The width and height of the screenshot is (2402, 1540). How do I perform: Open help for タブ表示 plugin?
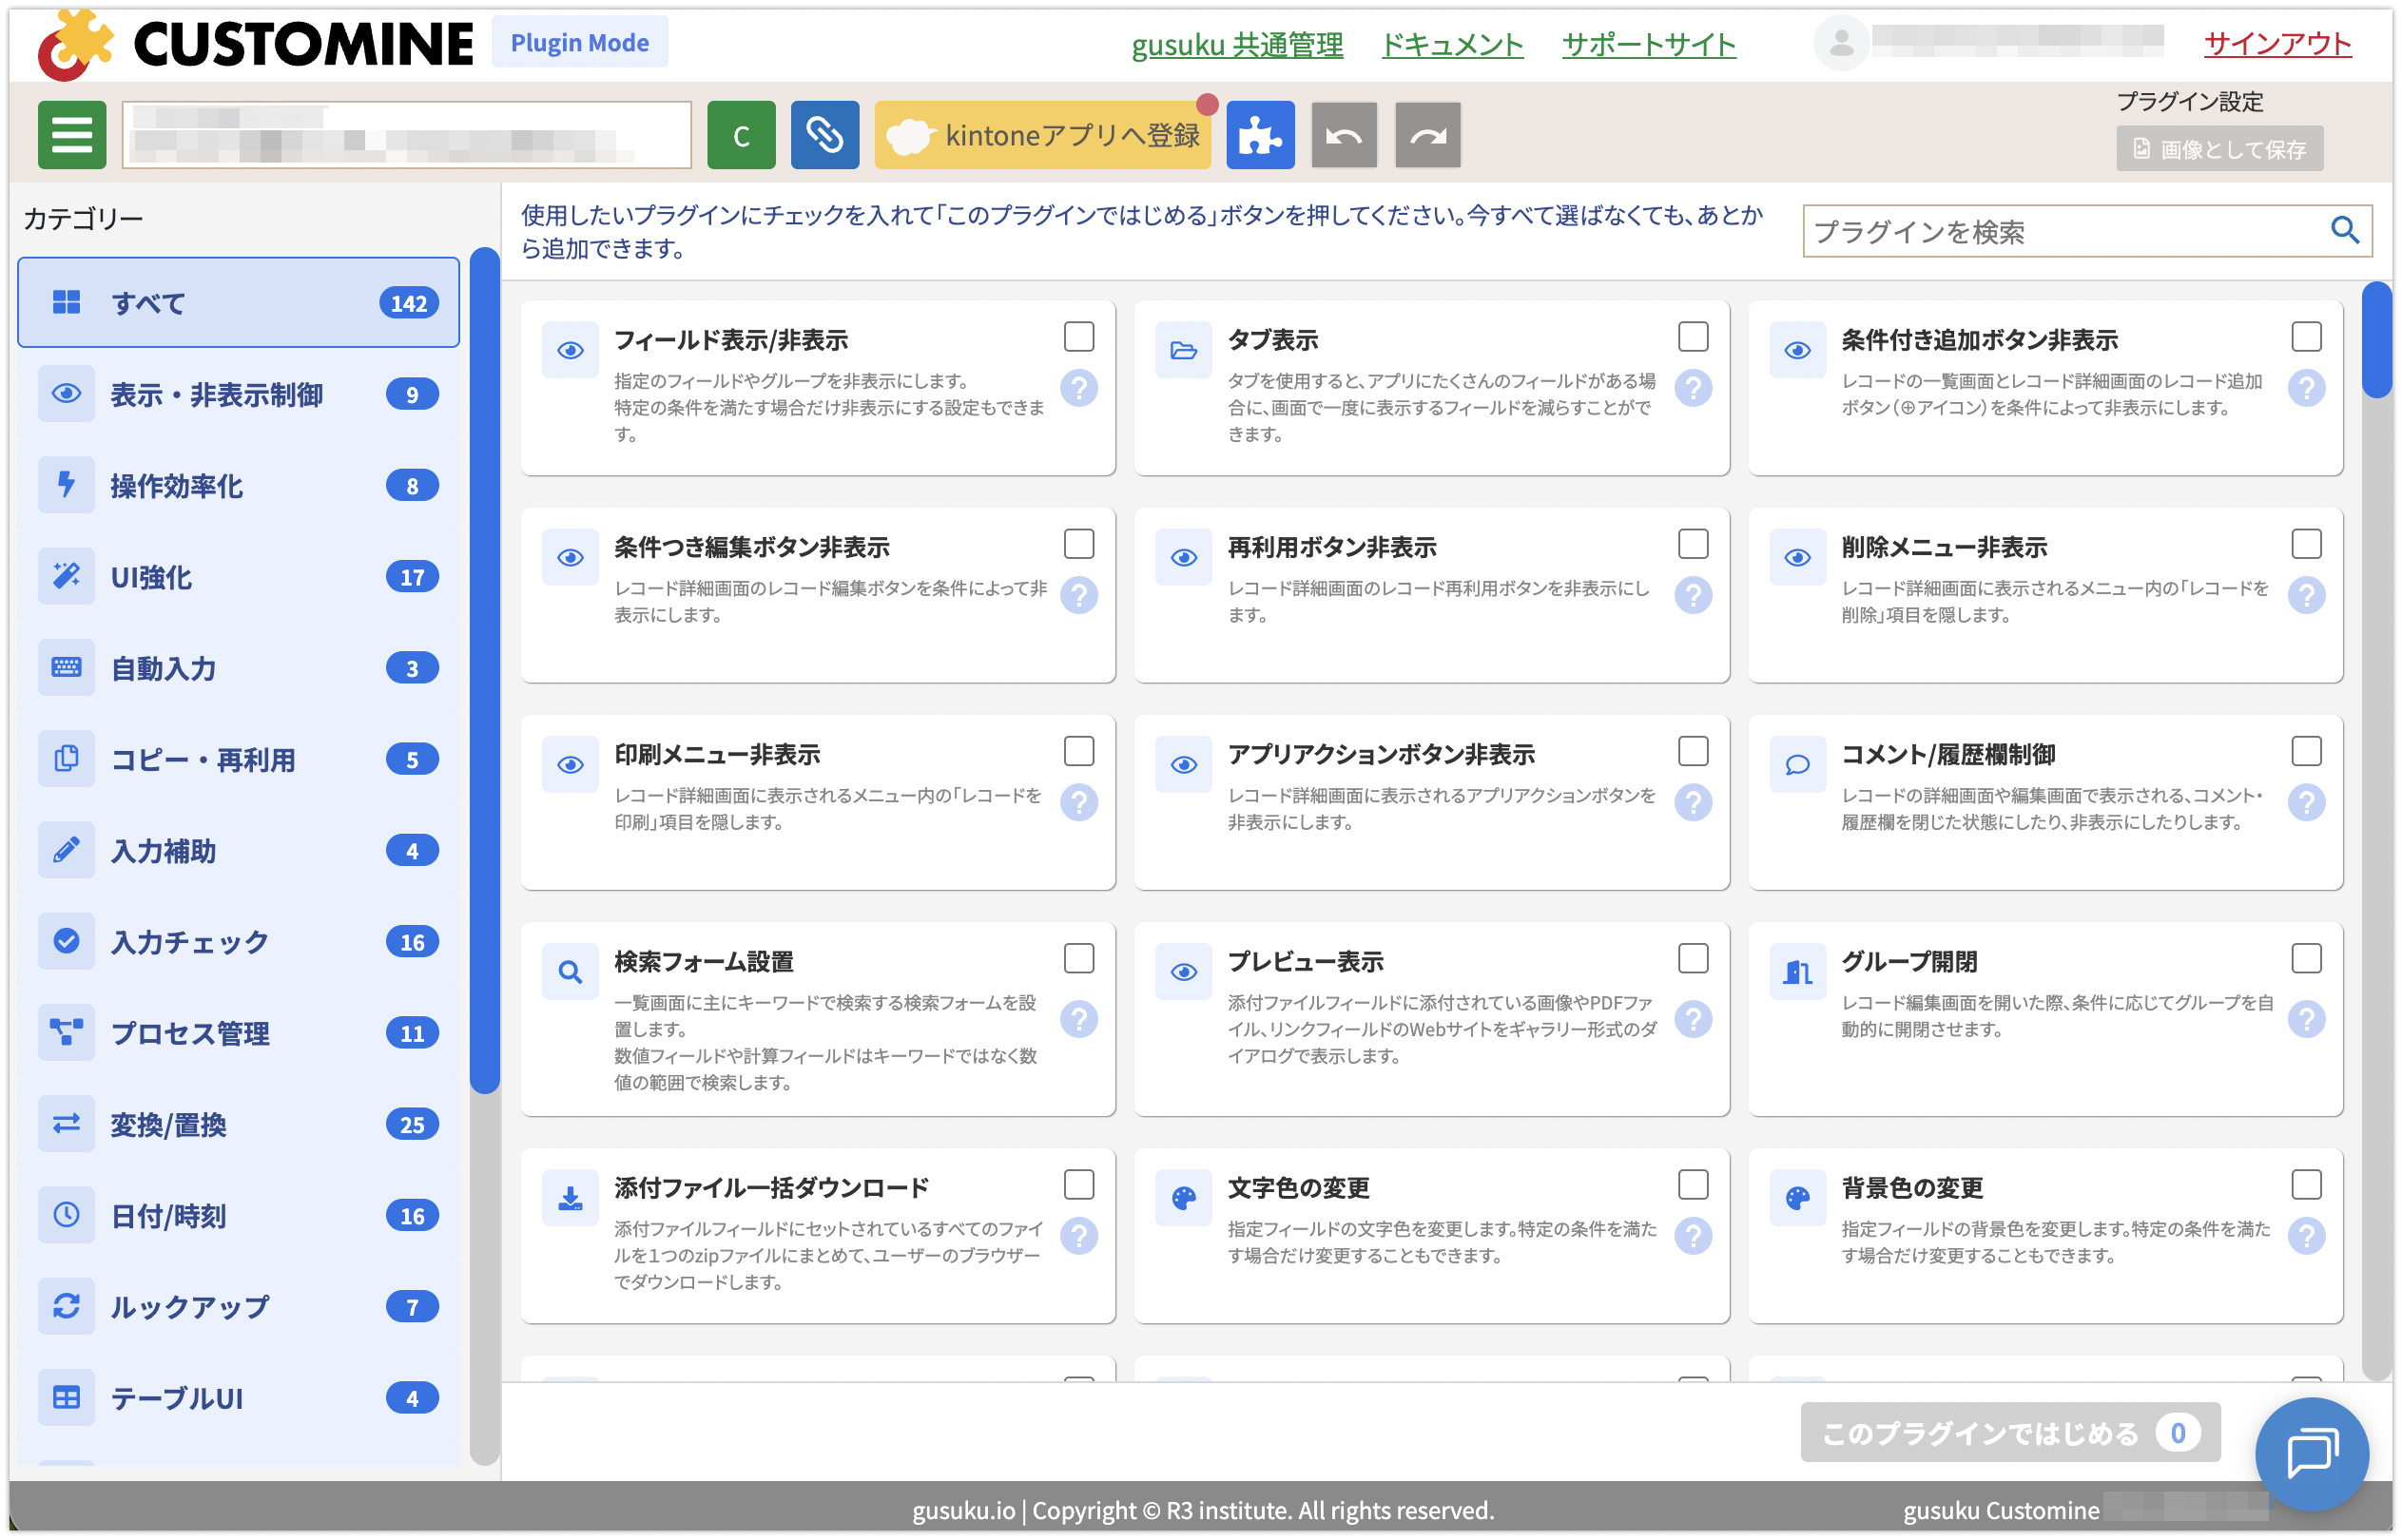click(1693, 388)
